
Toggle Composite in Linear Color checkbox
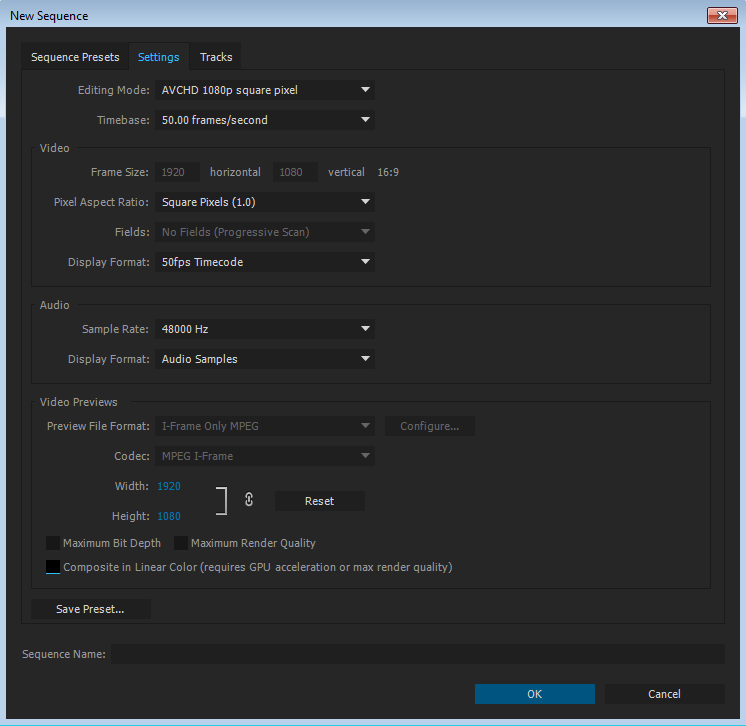click(53, 567)
